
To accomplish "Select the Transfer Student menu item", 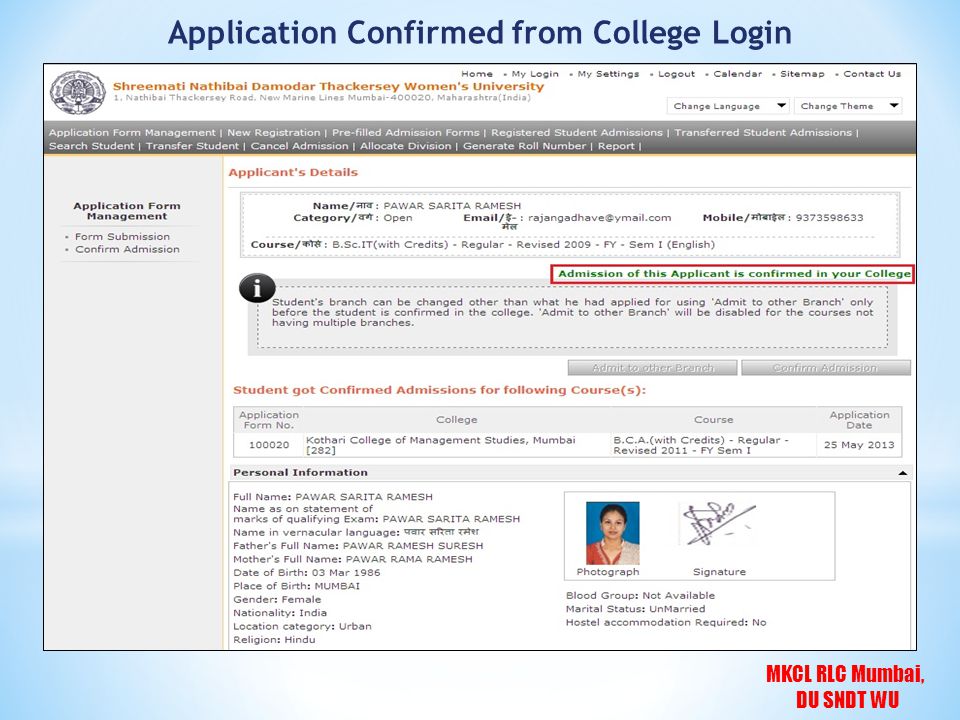I will click(x=192, y=146).
